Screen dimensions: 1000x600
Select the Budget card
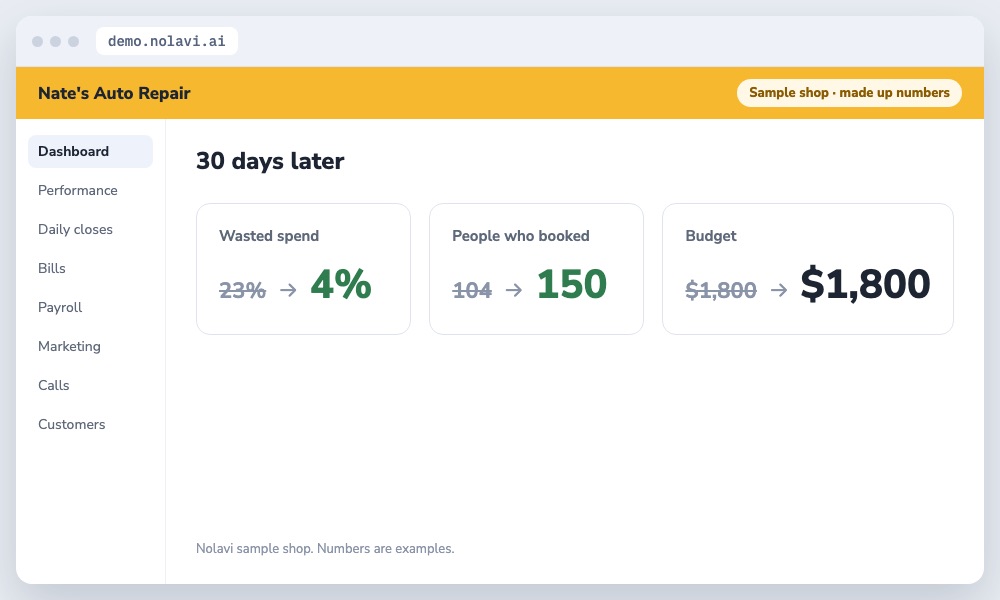(808, 269)
